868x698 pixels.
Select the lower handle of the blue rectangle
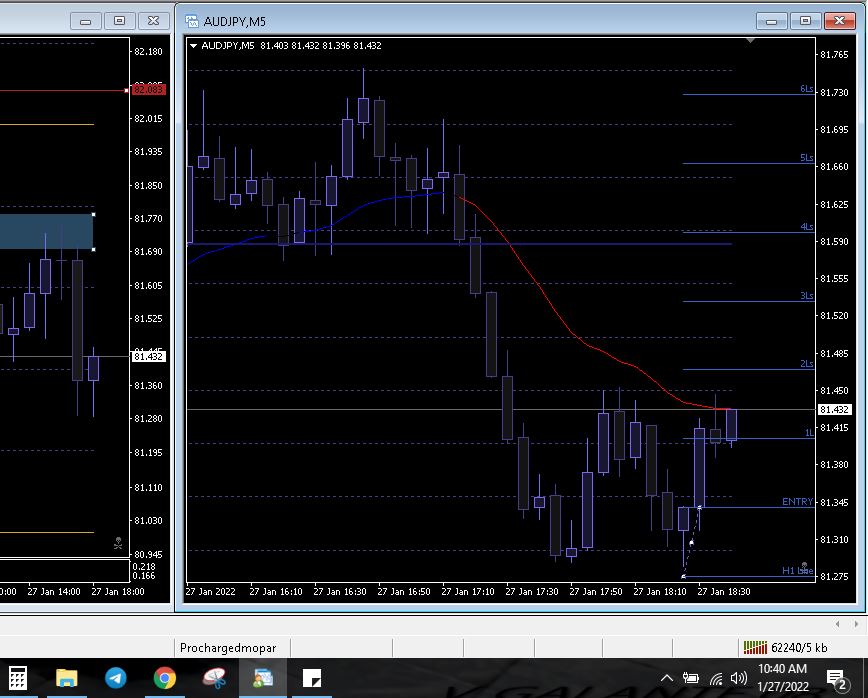click(x=94, y=250)
